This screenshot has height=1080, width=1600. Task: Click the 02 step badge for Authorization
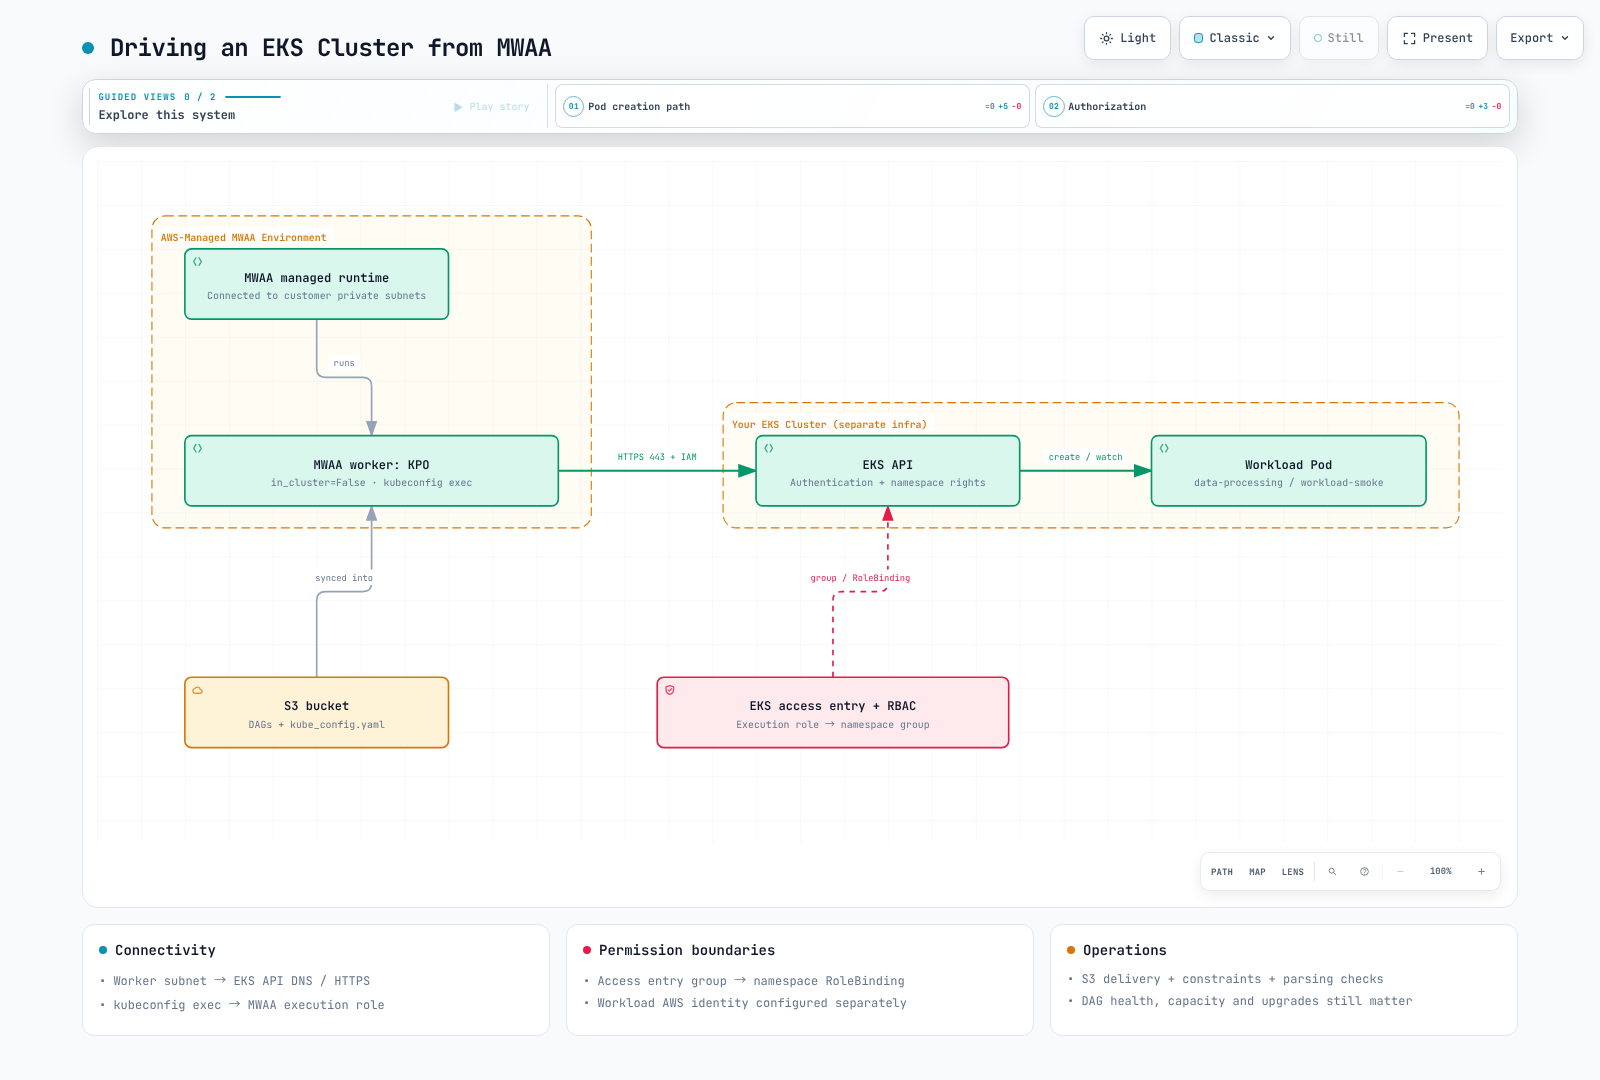pyautogui.click(x=1053, y=106)
